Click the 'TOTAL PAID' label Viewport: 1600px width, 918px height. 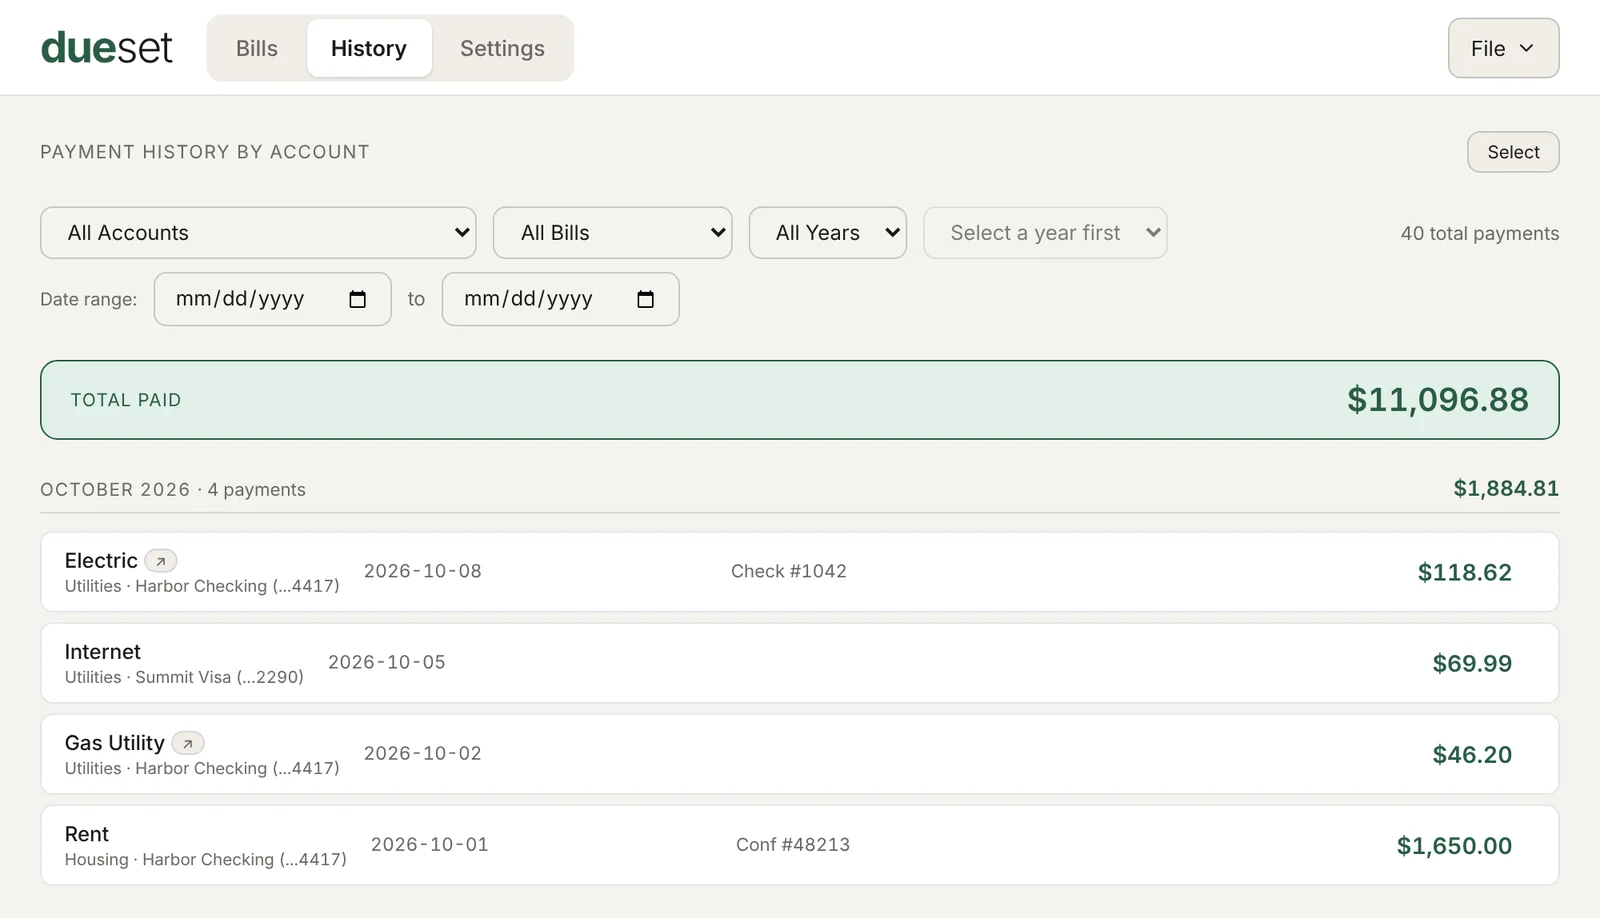pos(126,400)
